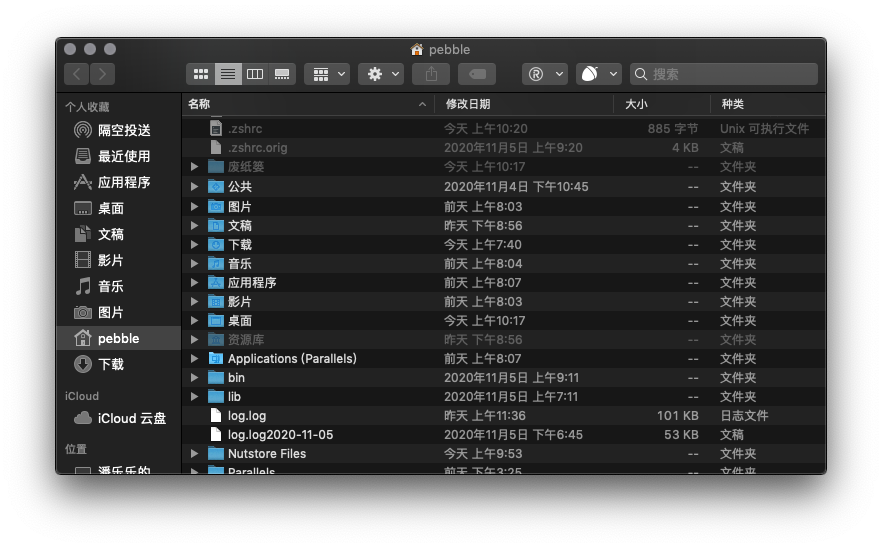Select the bin folder name
This screenshot has height=548, width=882.
pyautogui.click(x=236, y=378)
